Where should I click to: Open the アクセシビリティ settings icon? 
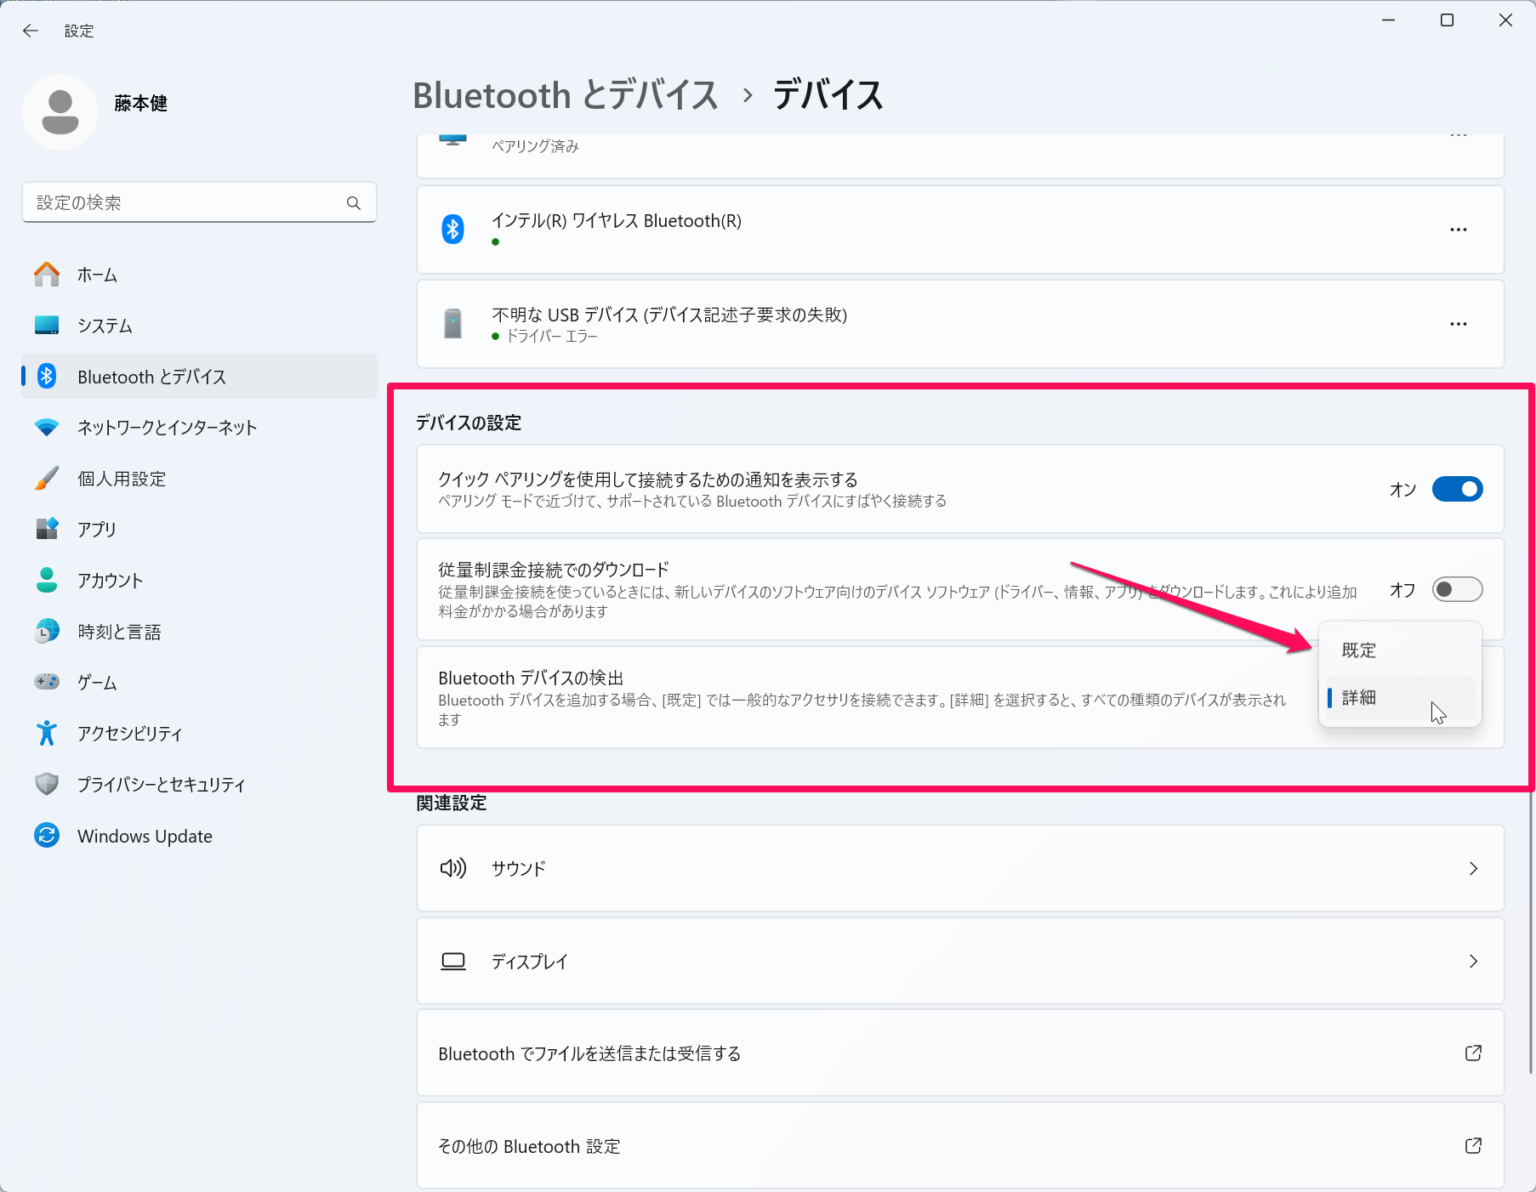click(46, 732)
